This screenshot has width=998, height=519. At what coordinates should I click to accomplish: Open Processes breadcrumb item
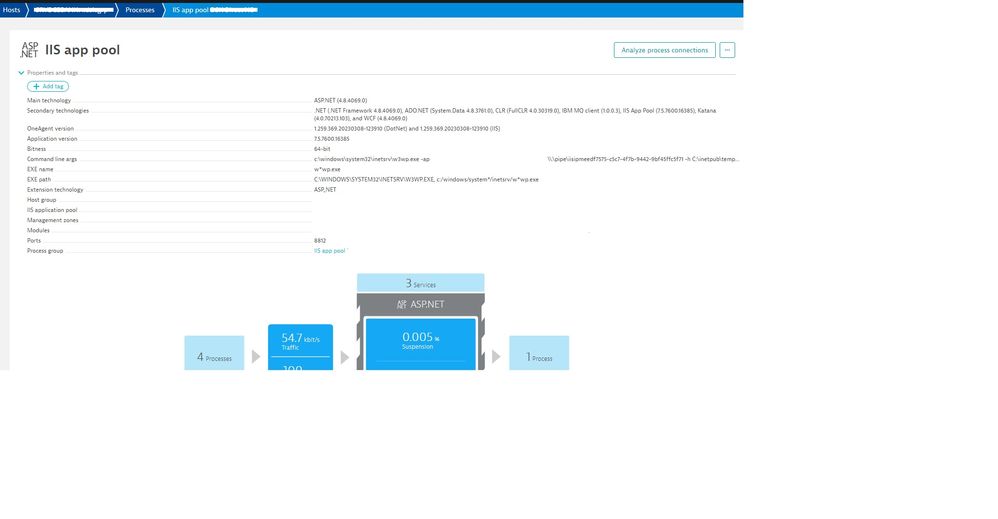coord(140,9)
